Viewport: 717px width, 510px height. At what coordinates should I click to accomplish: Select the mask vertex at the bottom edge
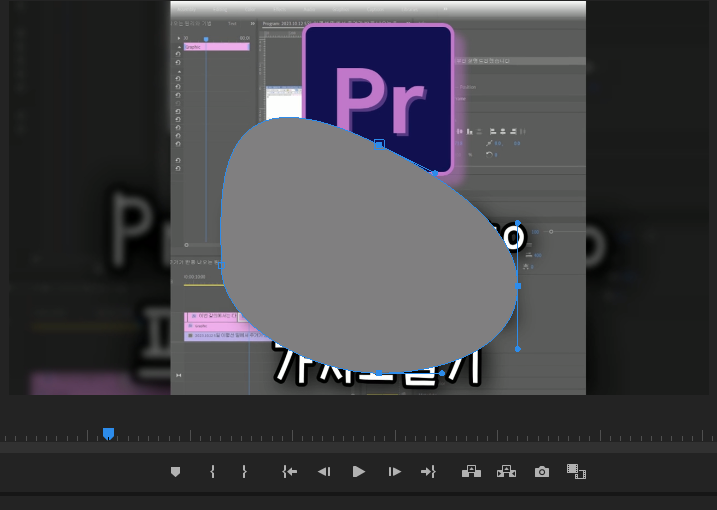[379, 373]
